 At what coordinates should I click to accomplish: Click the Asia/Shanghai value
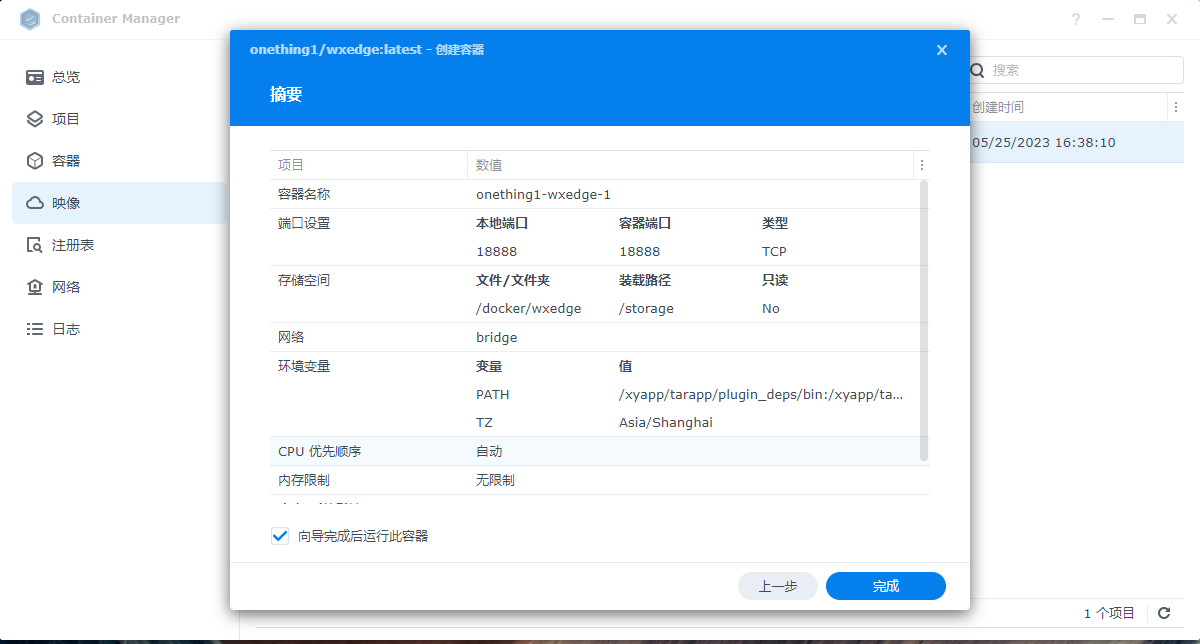pyautogui.click(x=666, y=423)
